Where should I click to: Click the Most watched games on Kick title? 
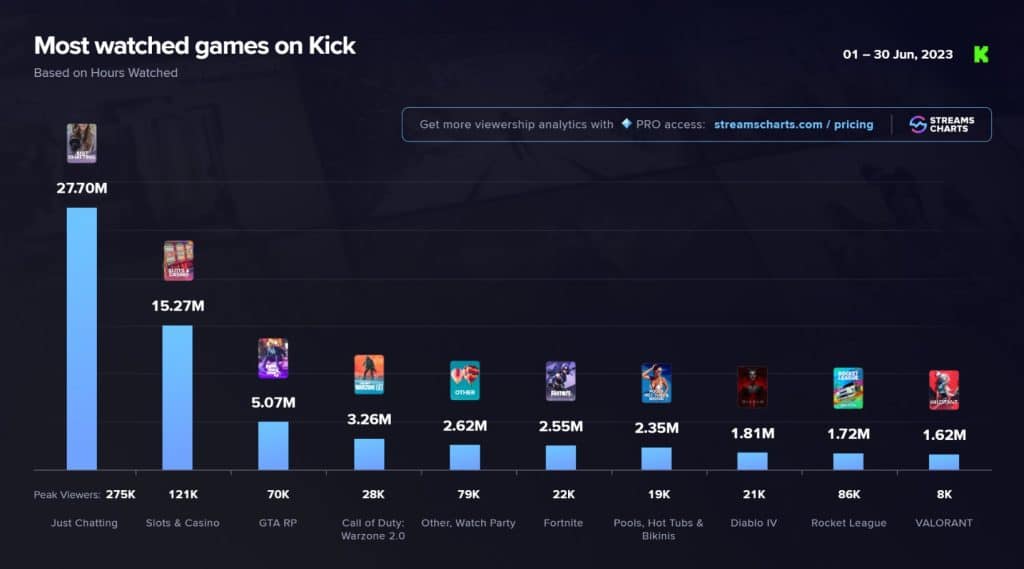(195, 46)
